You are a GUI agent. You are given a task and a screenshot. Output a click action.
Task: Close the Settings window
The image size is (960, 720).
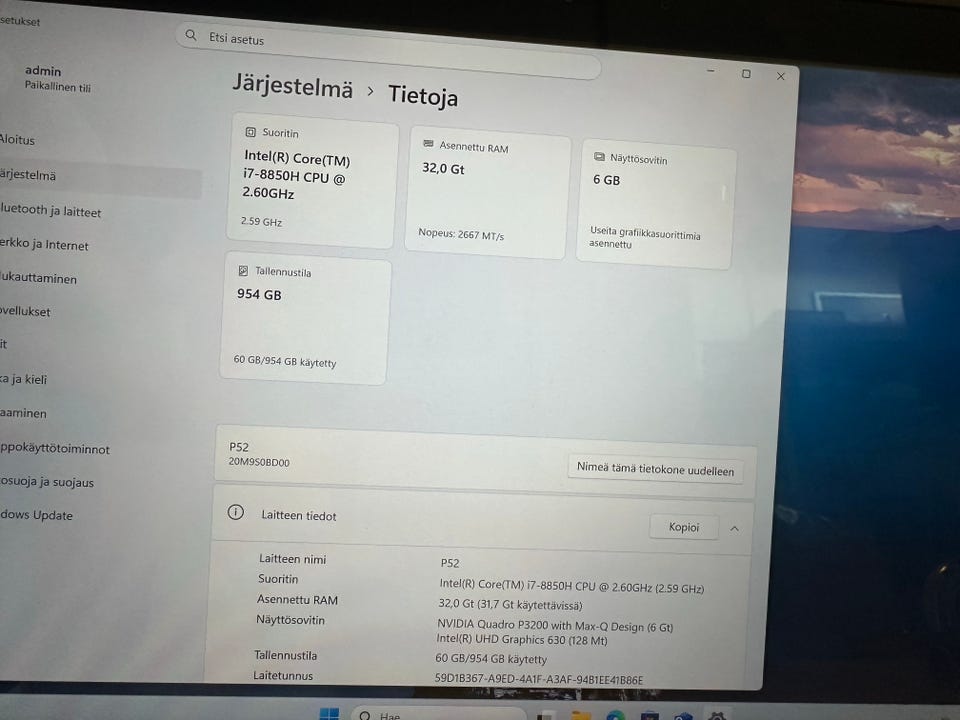tap(781, 76)
